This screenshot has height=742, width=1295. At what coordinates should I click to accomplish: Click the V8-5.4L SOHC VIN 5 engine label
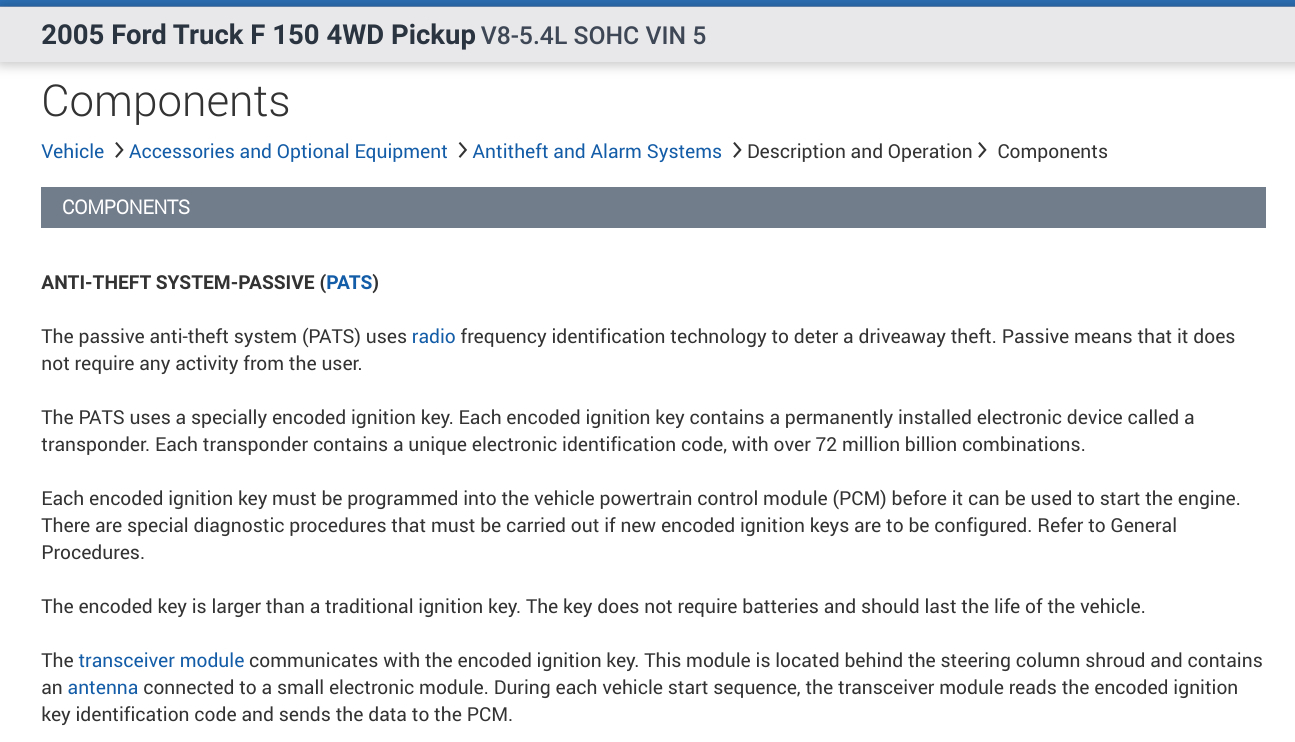[x=593, y=36]
